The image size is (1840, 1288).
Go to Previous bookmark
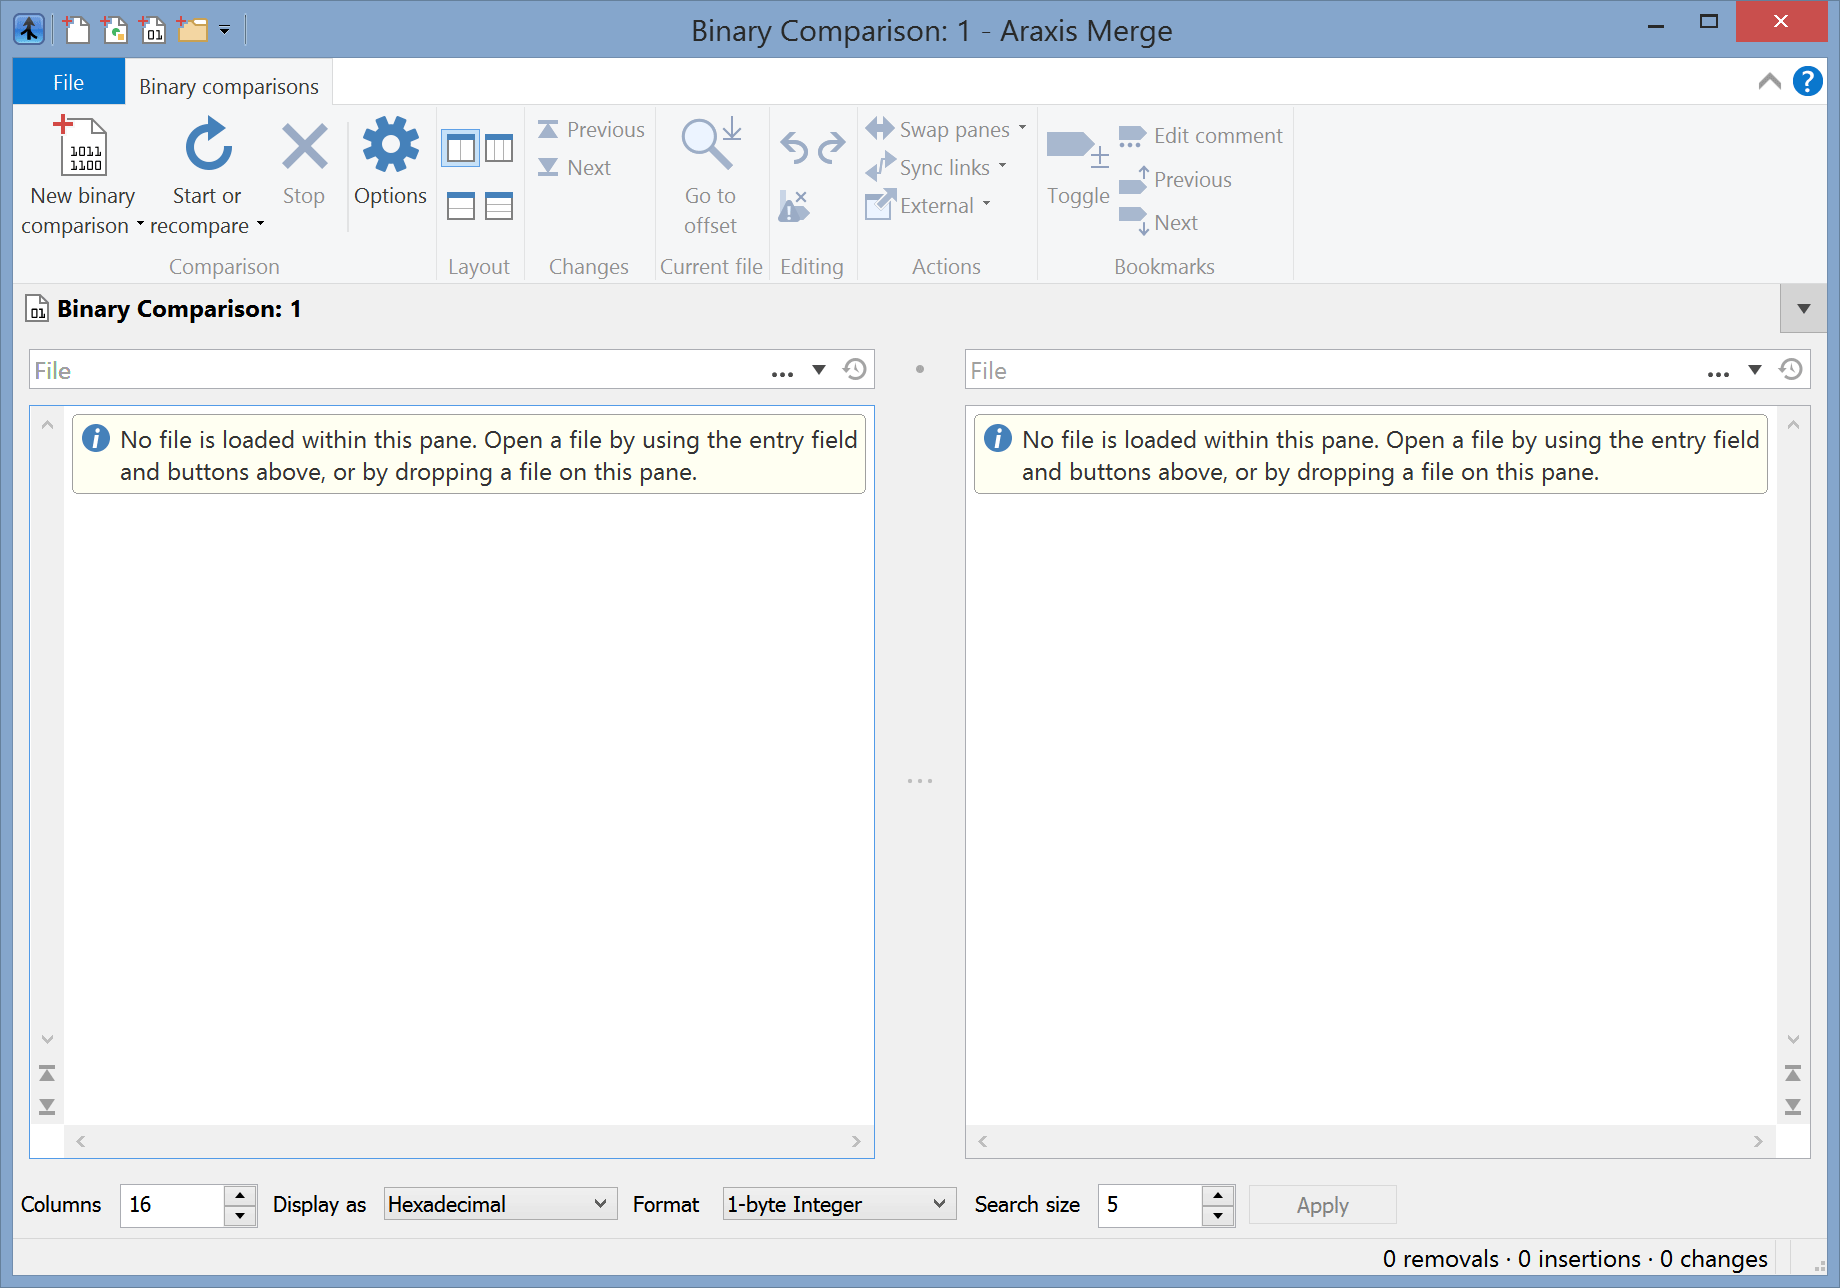tap(1175, 180)
